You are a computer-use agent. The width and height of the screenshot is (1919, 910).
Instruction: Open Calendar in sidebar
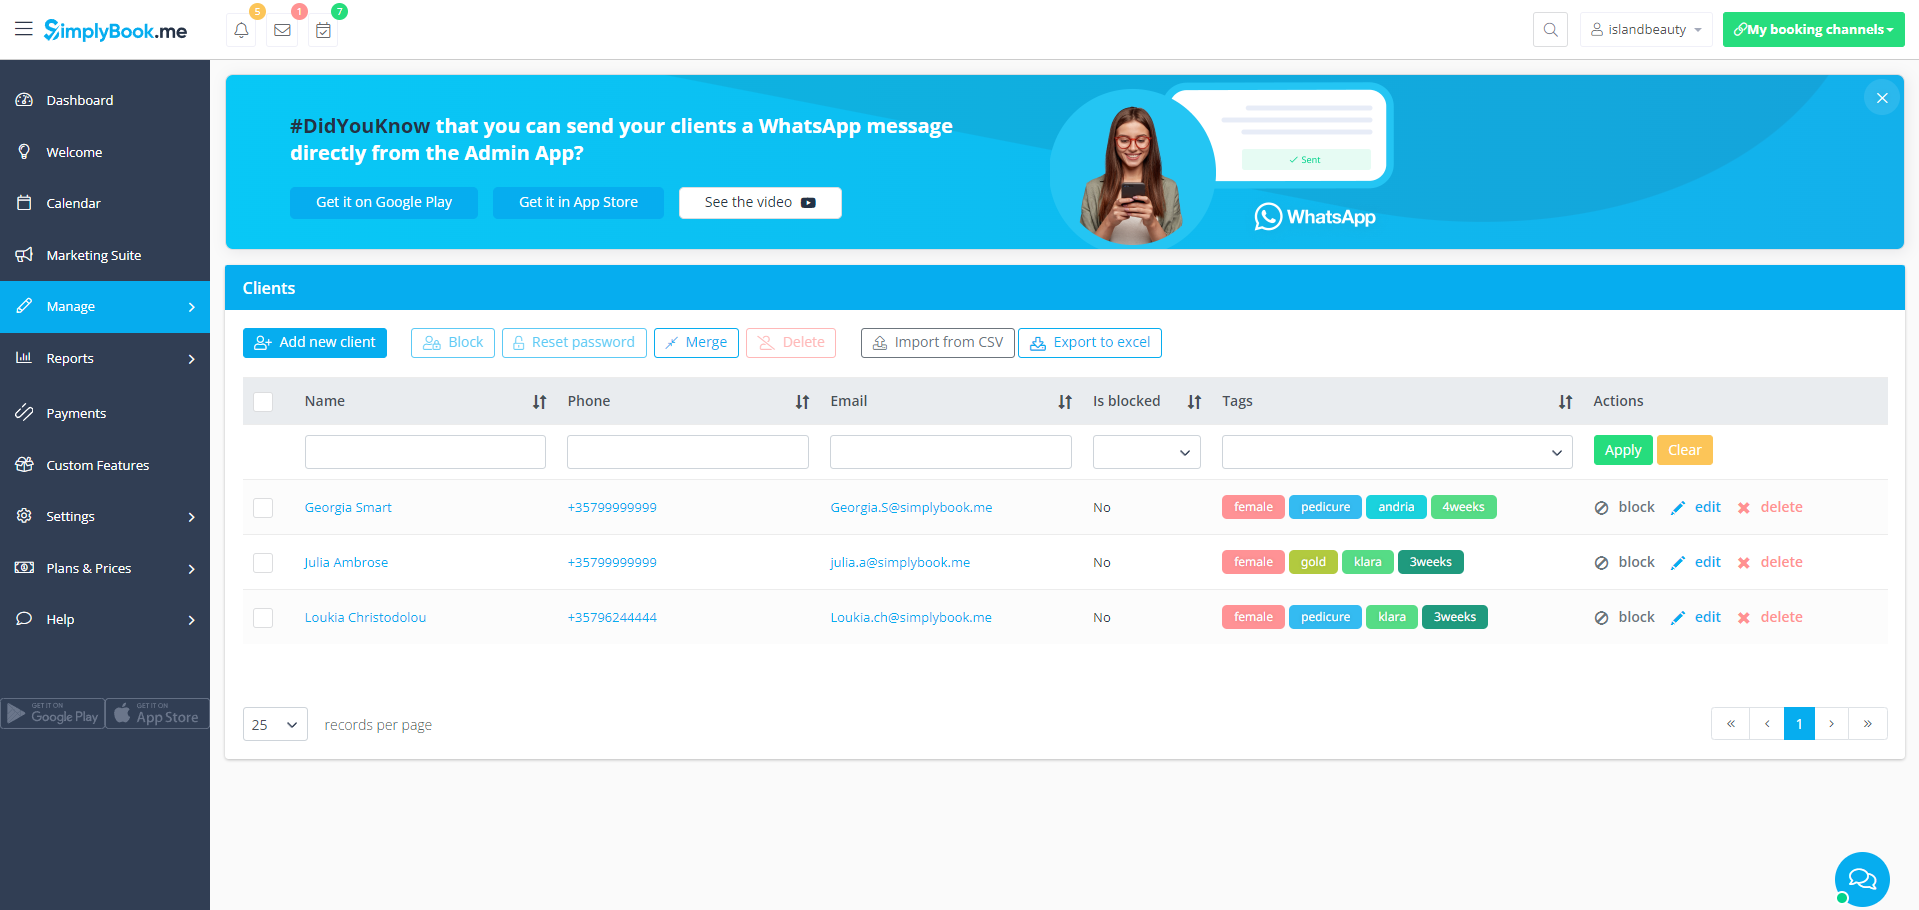coord(105,203)
